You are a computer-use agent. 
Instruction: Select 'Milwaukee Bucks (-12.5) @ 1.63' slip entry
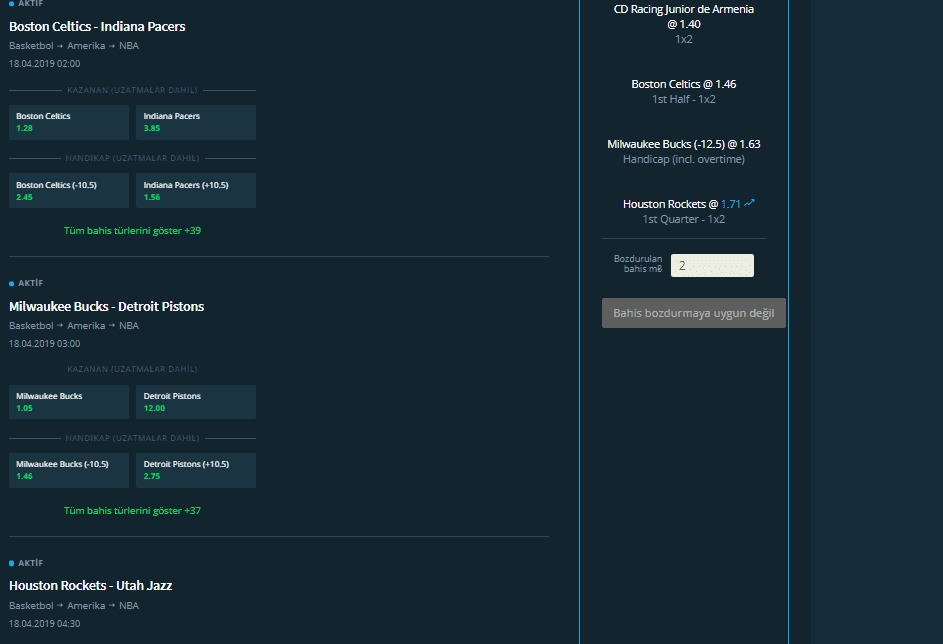pyautogui.click(x=684, y=144)
